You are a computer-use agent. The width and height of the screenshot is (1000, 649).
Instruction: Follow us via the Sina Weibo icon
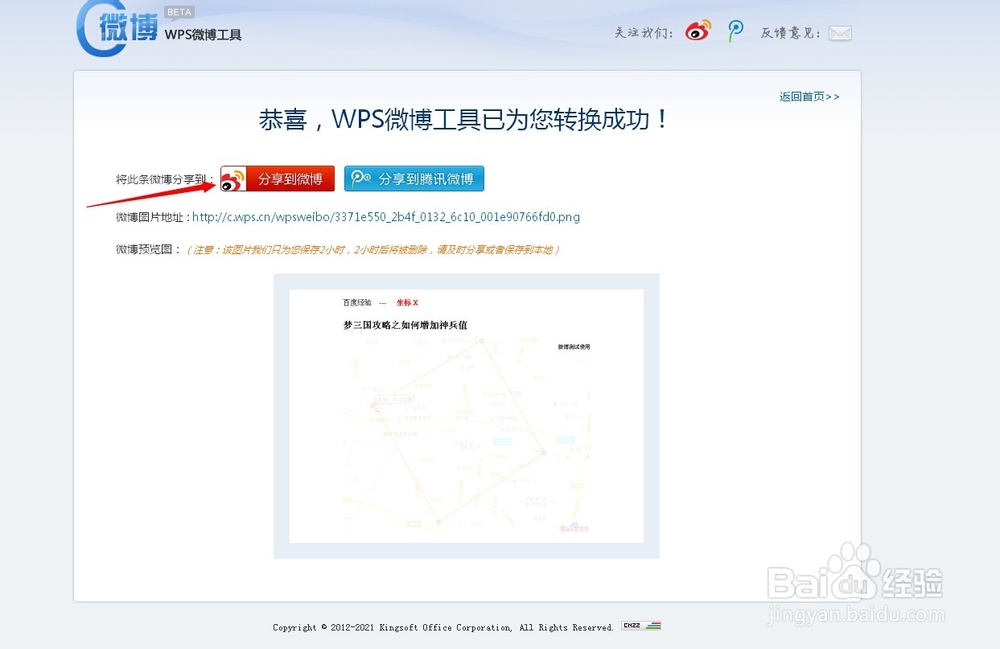[x=698, y=31]
